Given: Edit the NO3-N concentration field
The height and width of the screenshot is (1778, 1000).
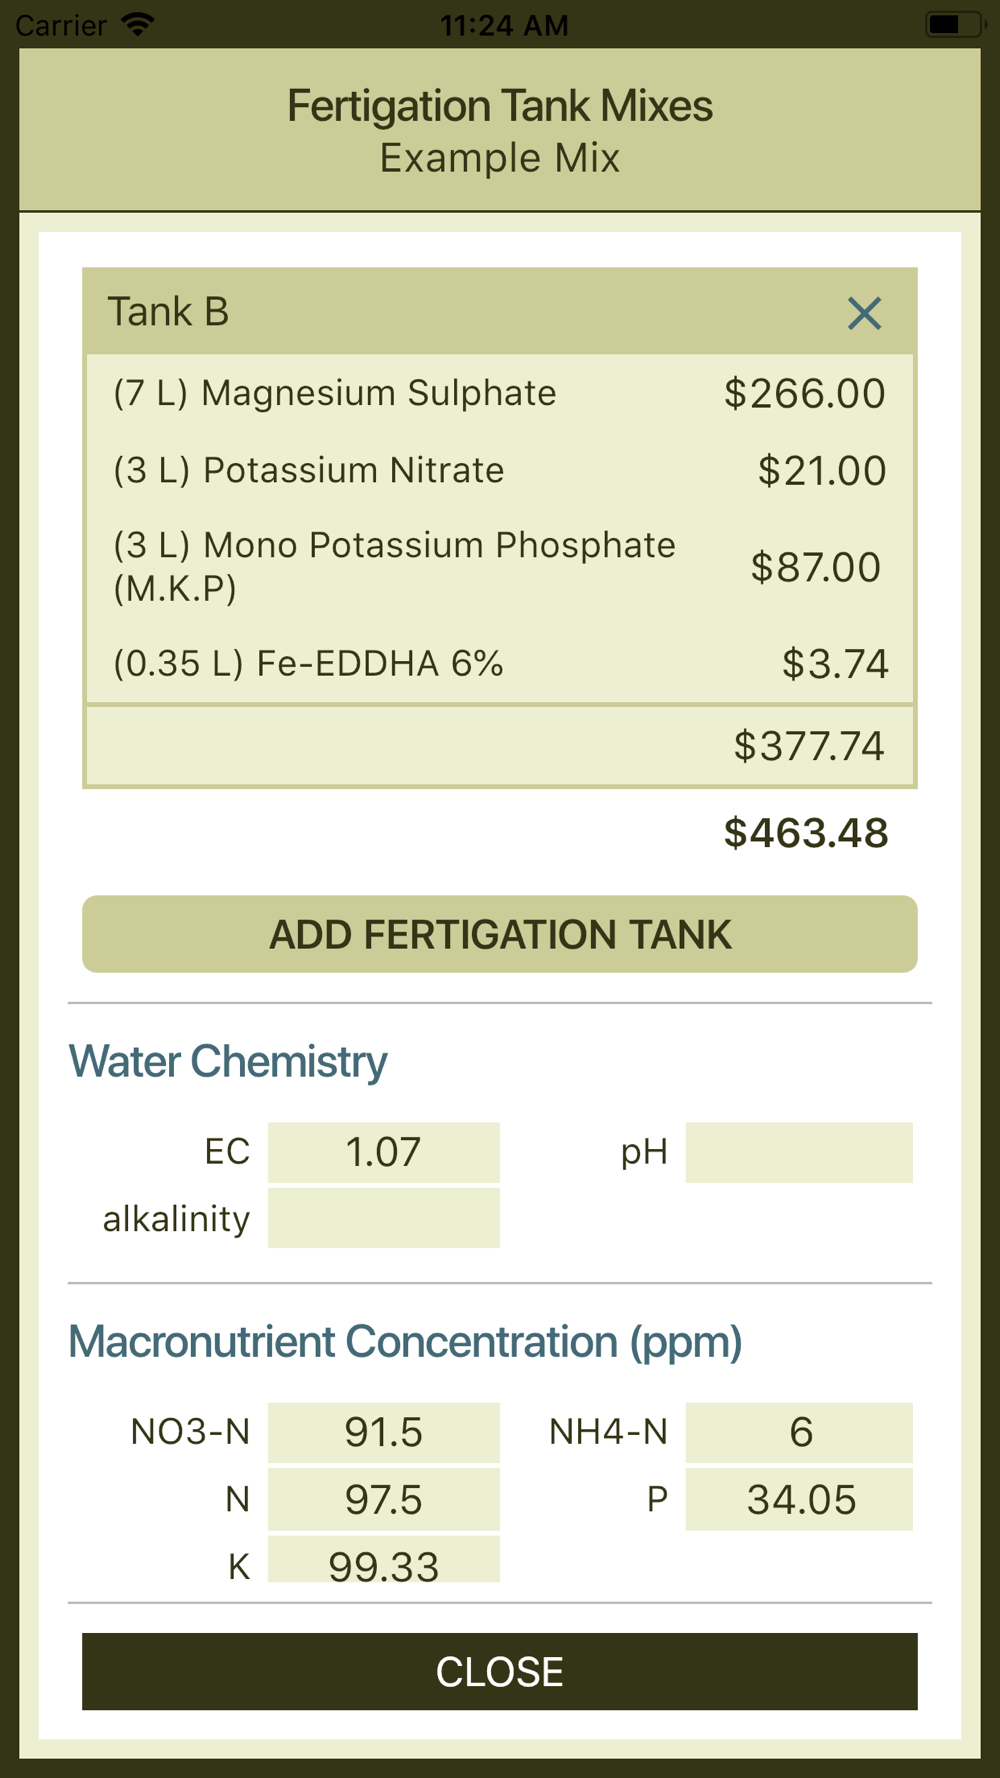Looking at the screenshot, I should coord(384,1432).
